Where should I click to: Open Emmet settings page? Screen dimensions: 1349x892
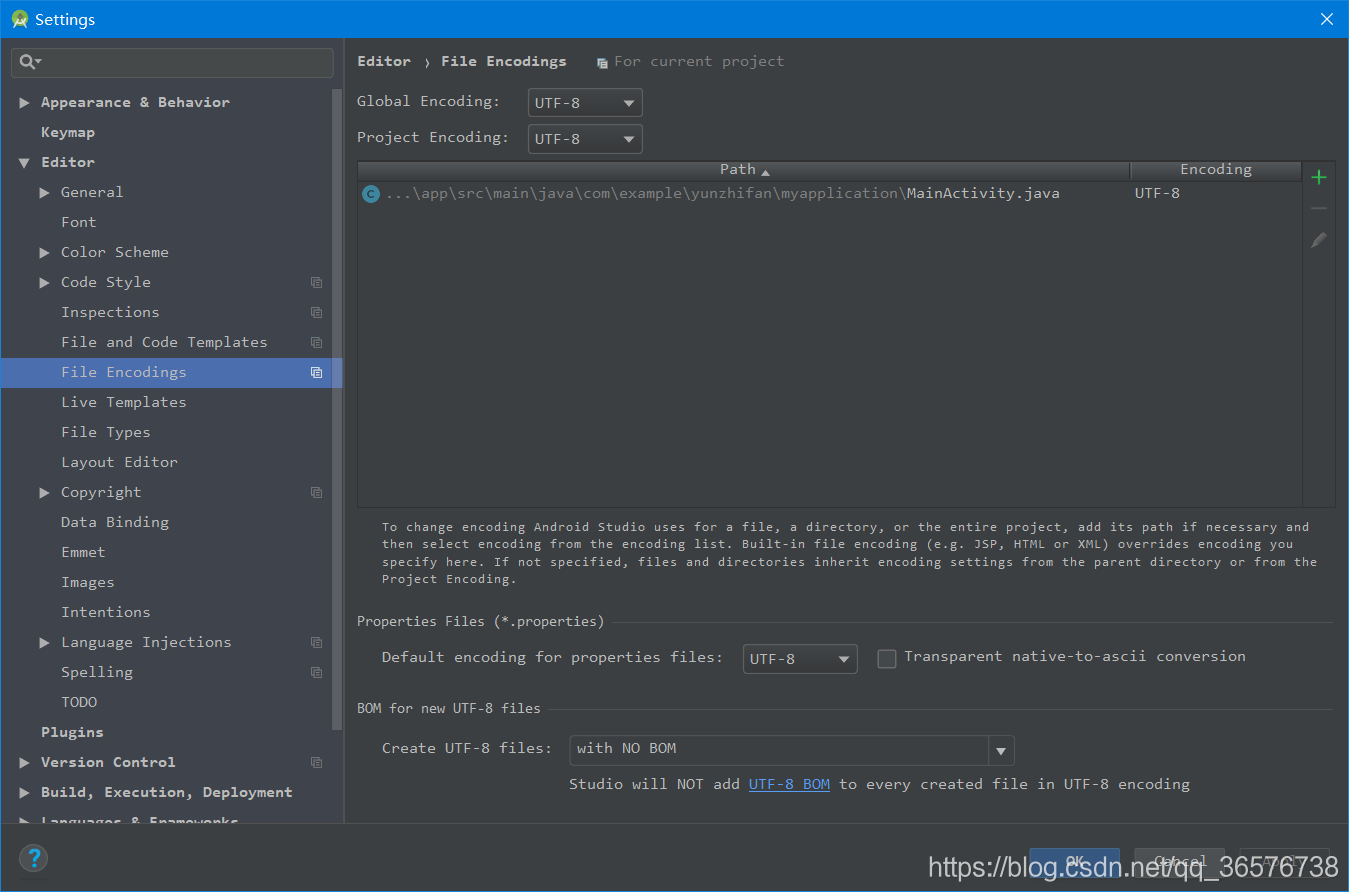[83, 552]
